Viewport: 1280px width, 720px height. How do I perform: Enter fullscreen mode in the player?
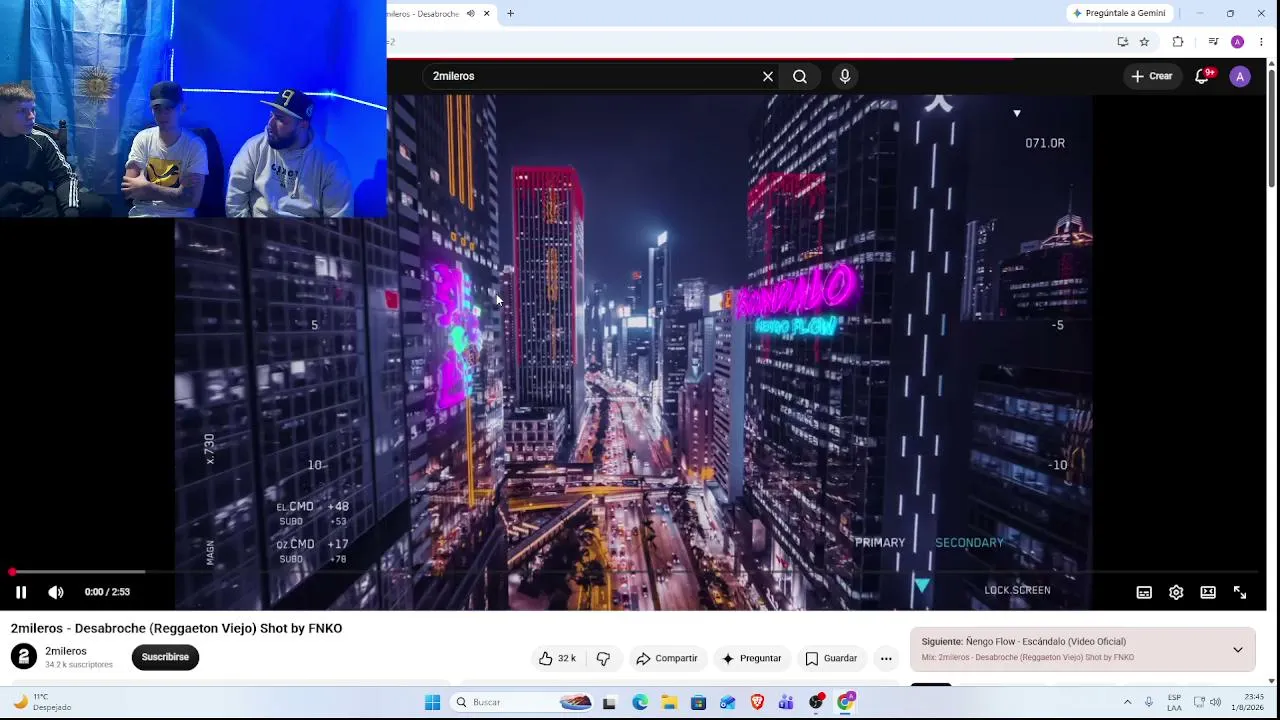(x=1240, y=592)
